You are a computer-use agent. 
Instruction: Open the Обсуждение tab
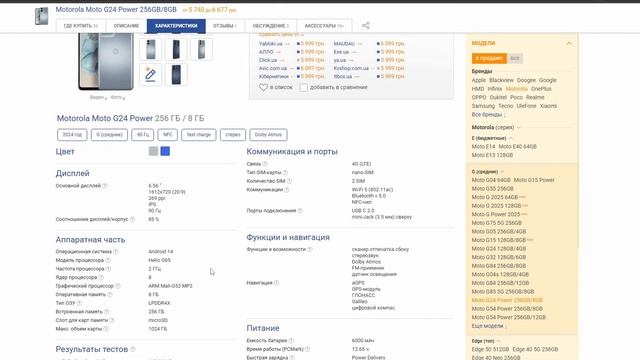pos(271,26)
